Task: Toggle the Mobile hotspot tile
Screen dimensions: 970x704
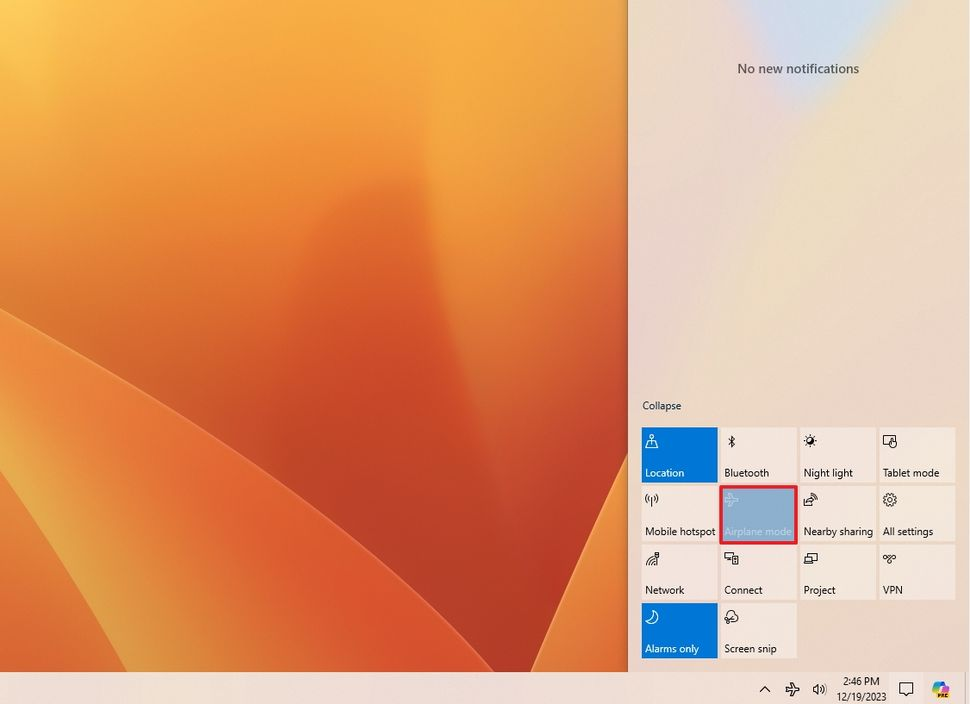Action: click(x=679, y=513)
